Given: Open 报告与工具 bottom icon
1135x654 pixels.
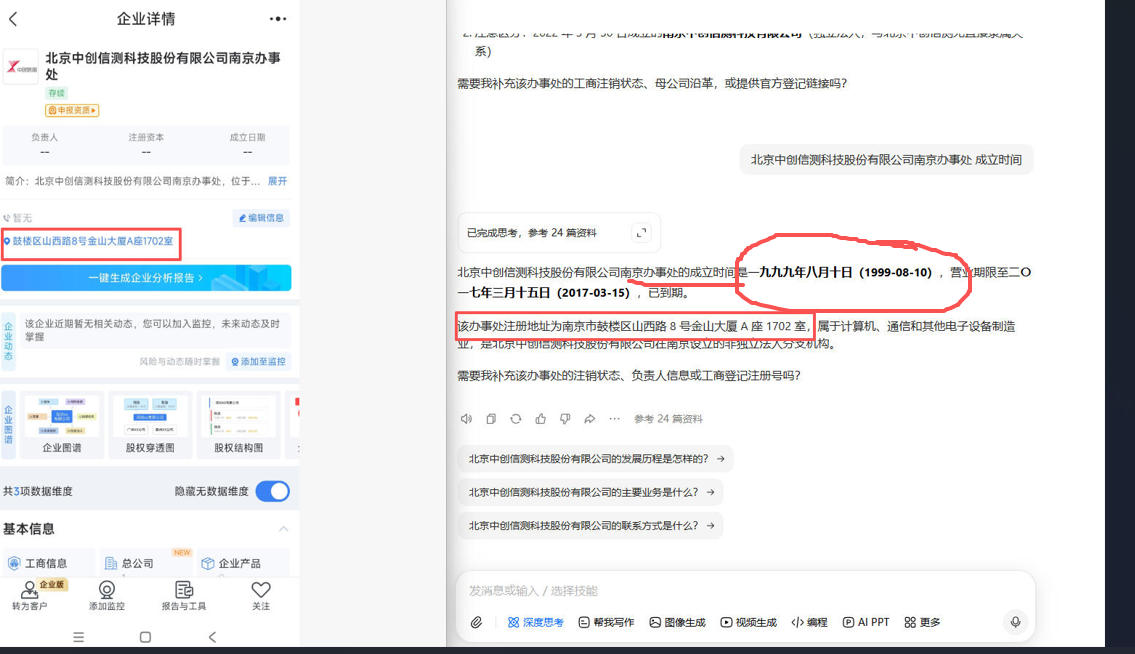Looking at the screenshot, I should point(184,595).
